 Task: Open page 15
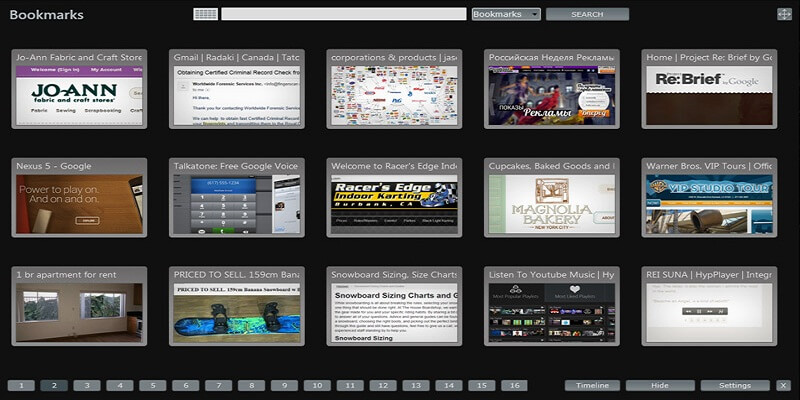pyautogui.click(x=482, y=386)
